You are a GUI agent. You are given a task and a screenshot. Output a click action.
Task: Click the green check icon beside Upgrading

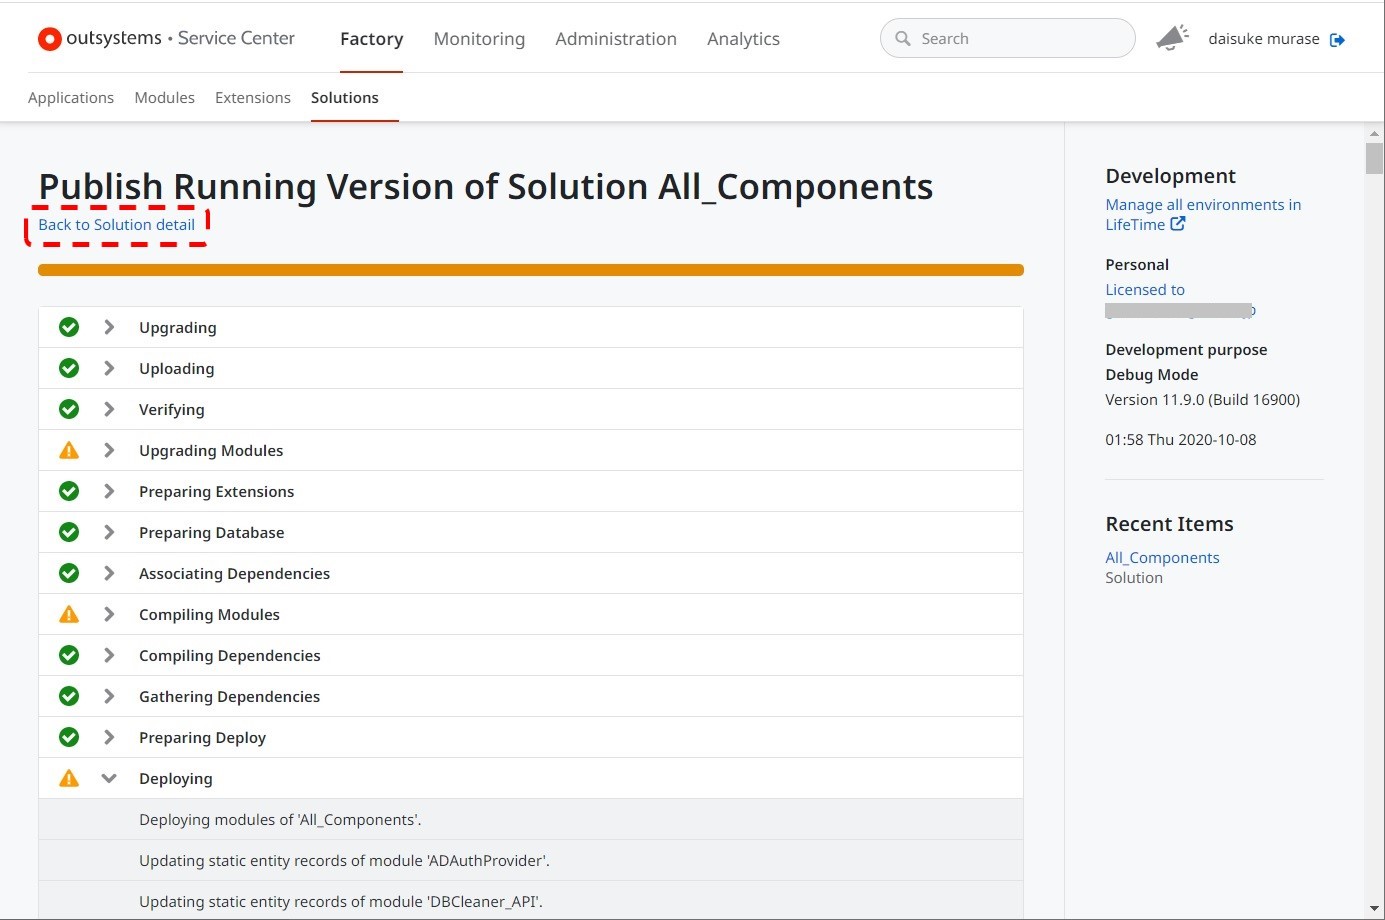pyautogui.click(x=69, y=327)
